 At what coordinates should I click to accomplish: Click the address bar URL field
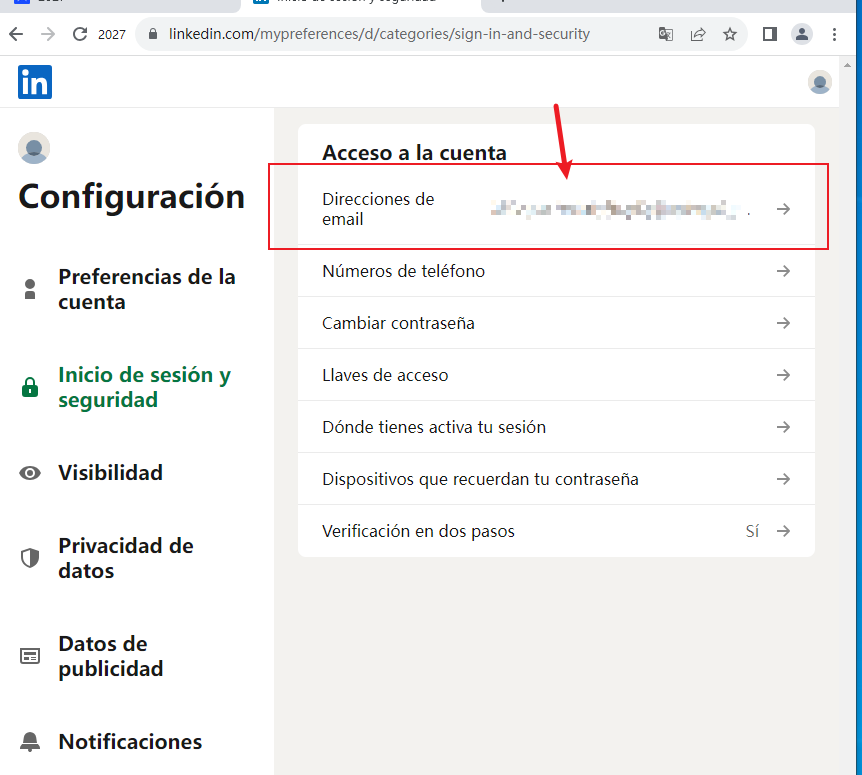point(380,34)
